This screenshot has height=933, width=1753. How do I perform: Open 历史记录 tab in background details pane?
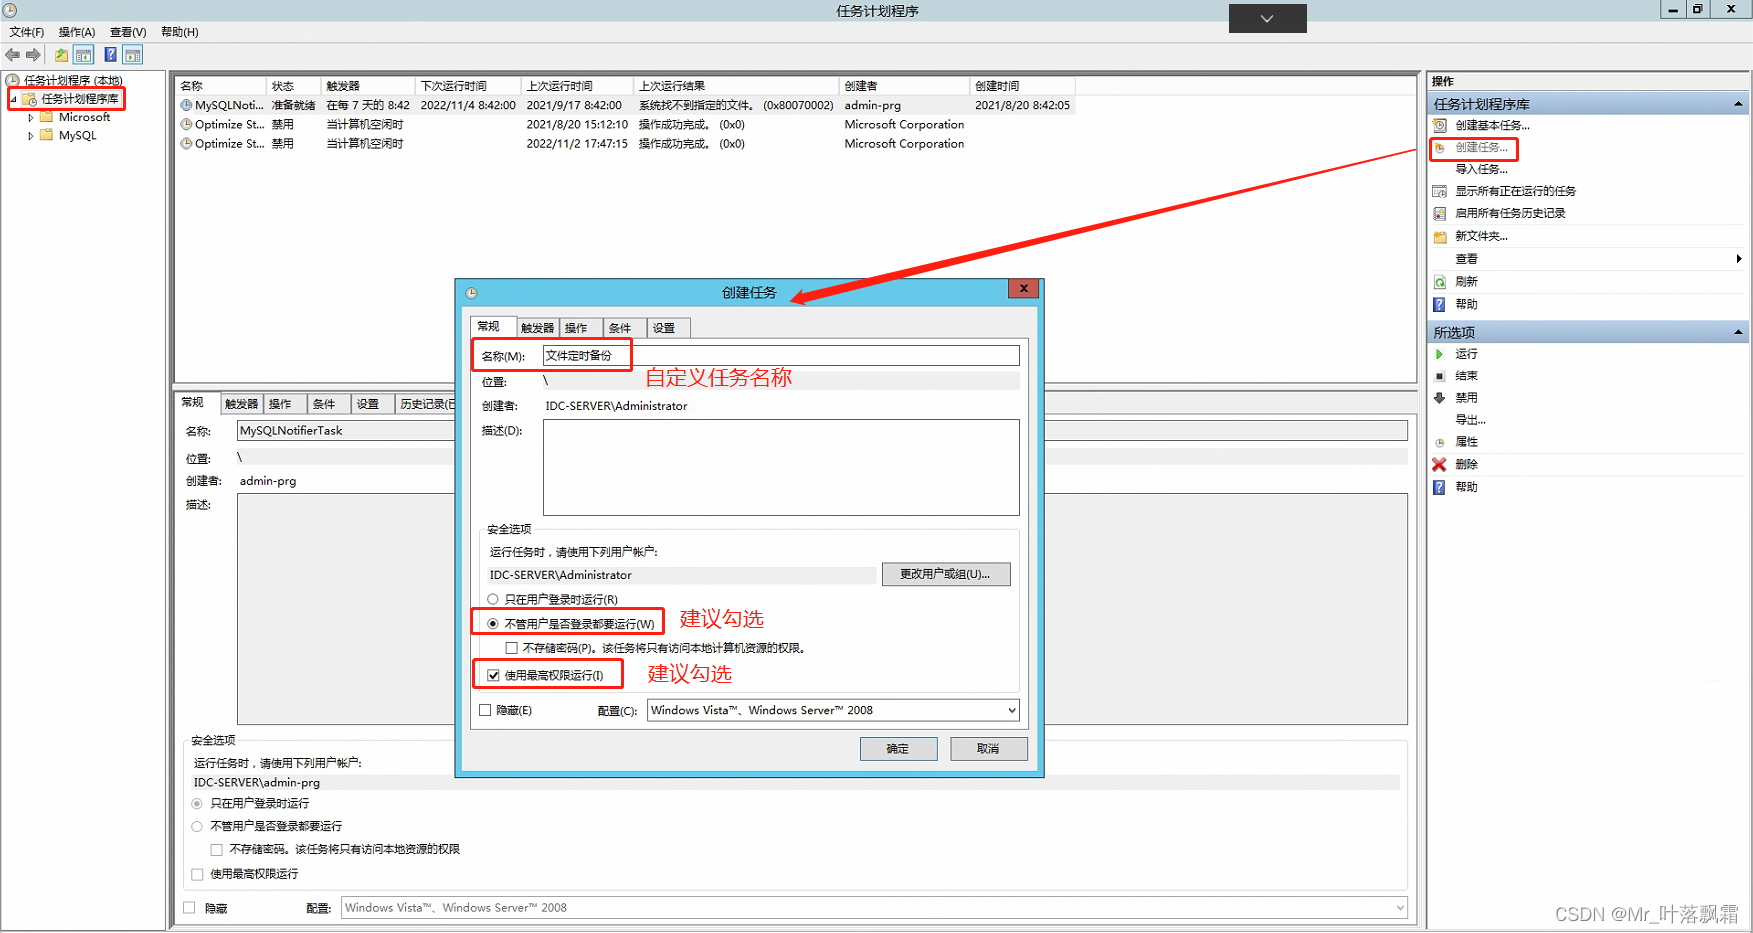click(x=426, y=404)
